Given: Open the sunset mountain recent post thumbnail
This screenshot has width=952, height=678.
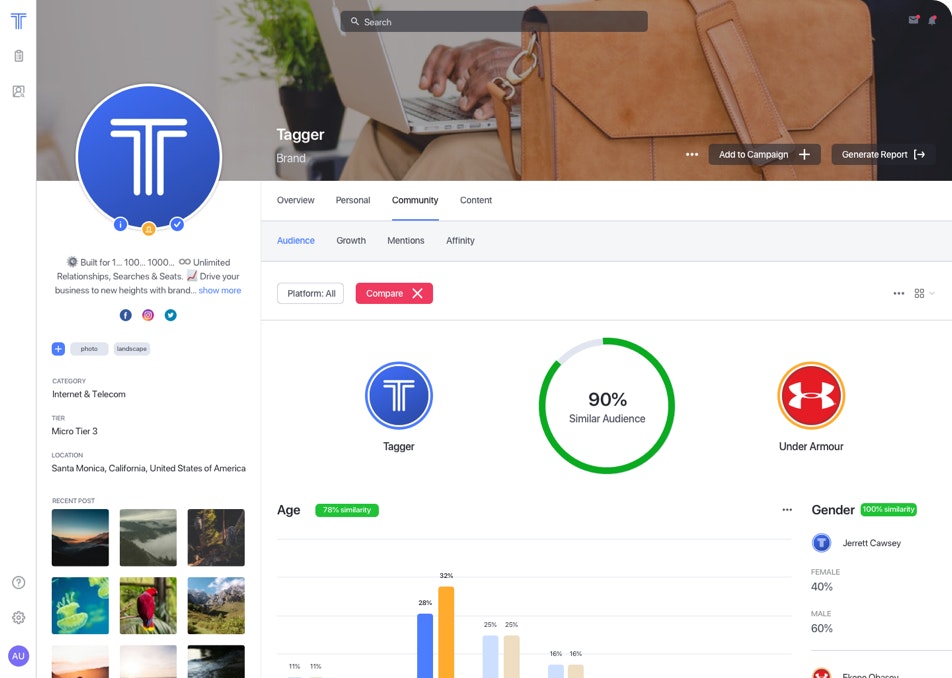Looking at the screenshot, I should tap(80, 538).
